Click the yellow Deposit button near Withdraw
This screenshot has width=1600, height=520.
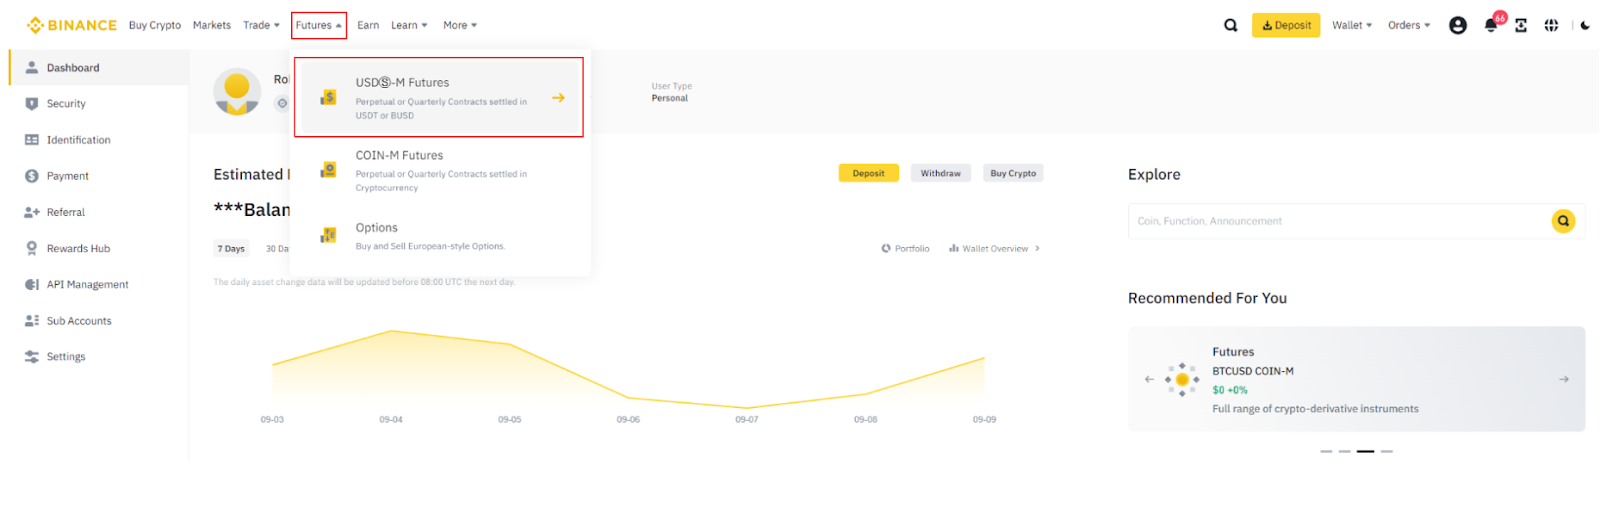pos(868,173)
